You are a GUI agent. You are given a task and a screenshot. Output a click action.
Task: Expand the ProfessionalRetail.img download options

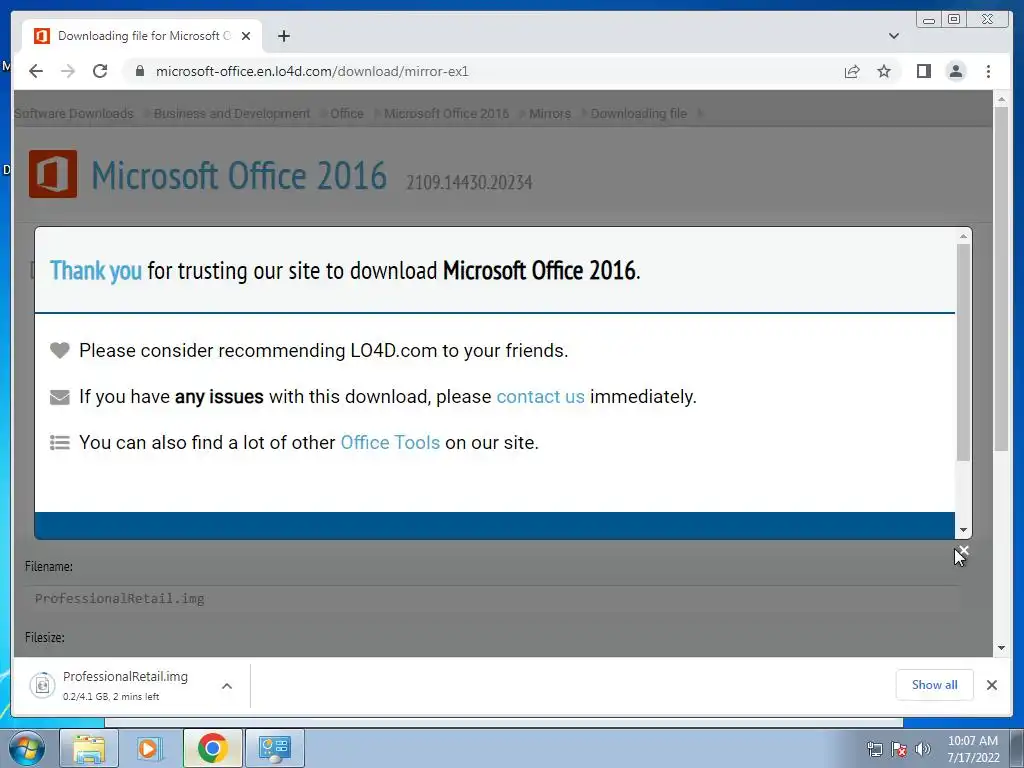(x=227, y=686)
